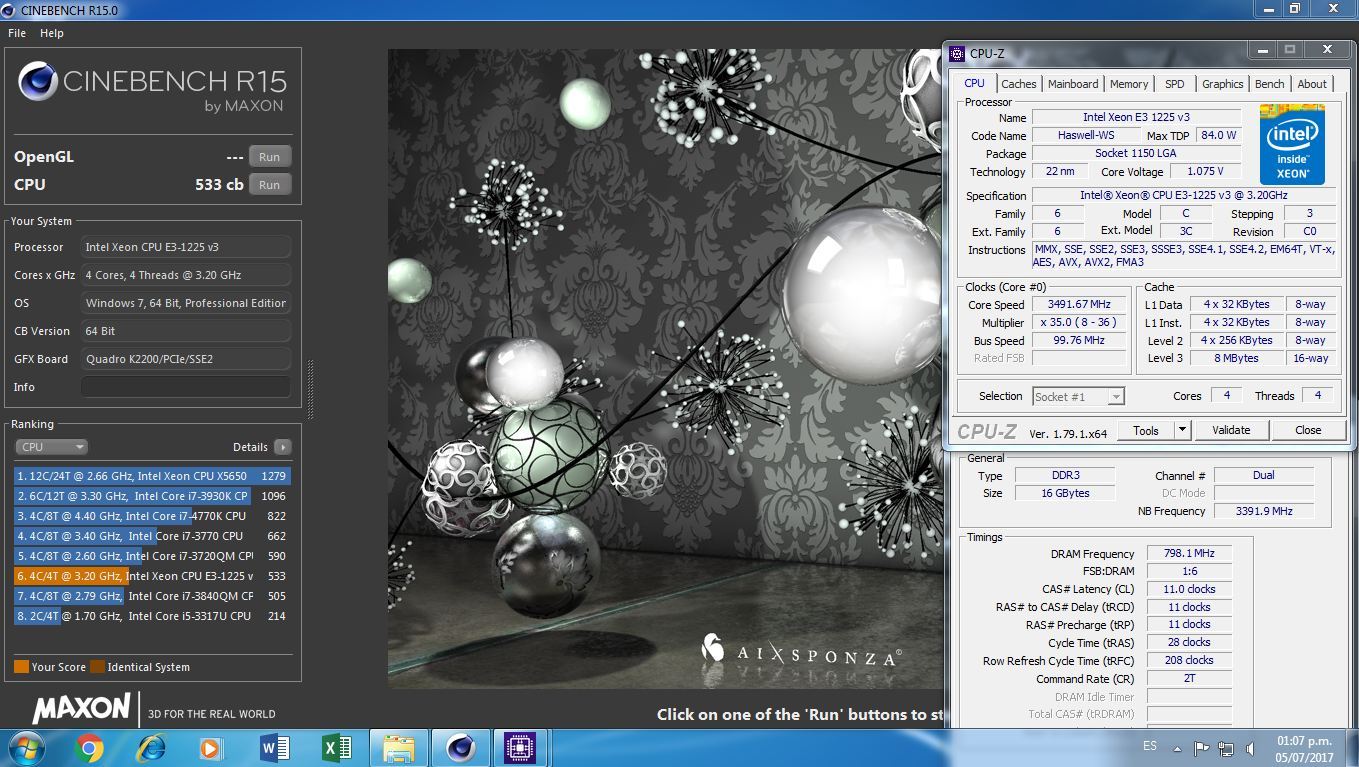Image resolution: width=1359 pixels, height=767 pixels.
Task: Click the OS Windows 7 field
Action: pyautogui.click(x=186, y=303)
